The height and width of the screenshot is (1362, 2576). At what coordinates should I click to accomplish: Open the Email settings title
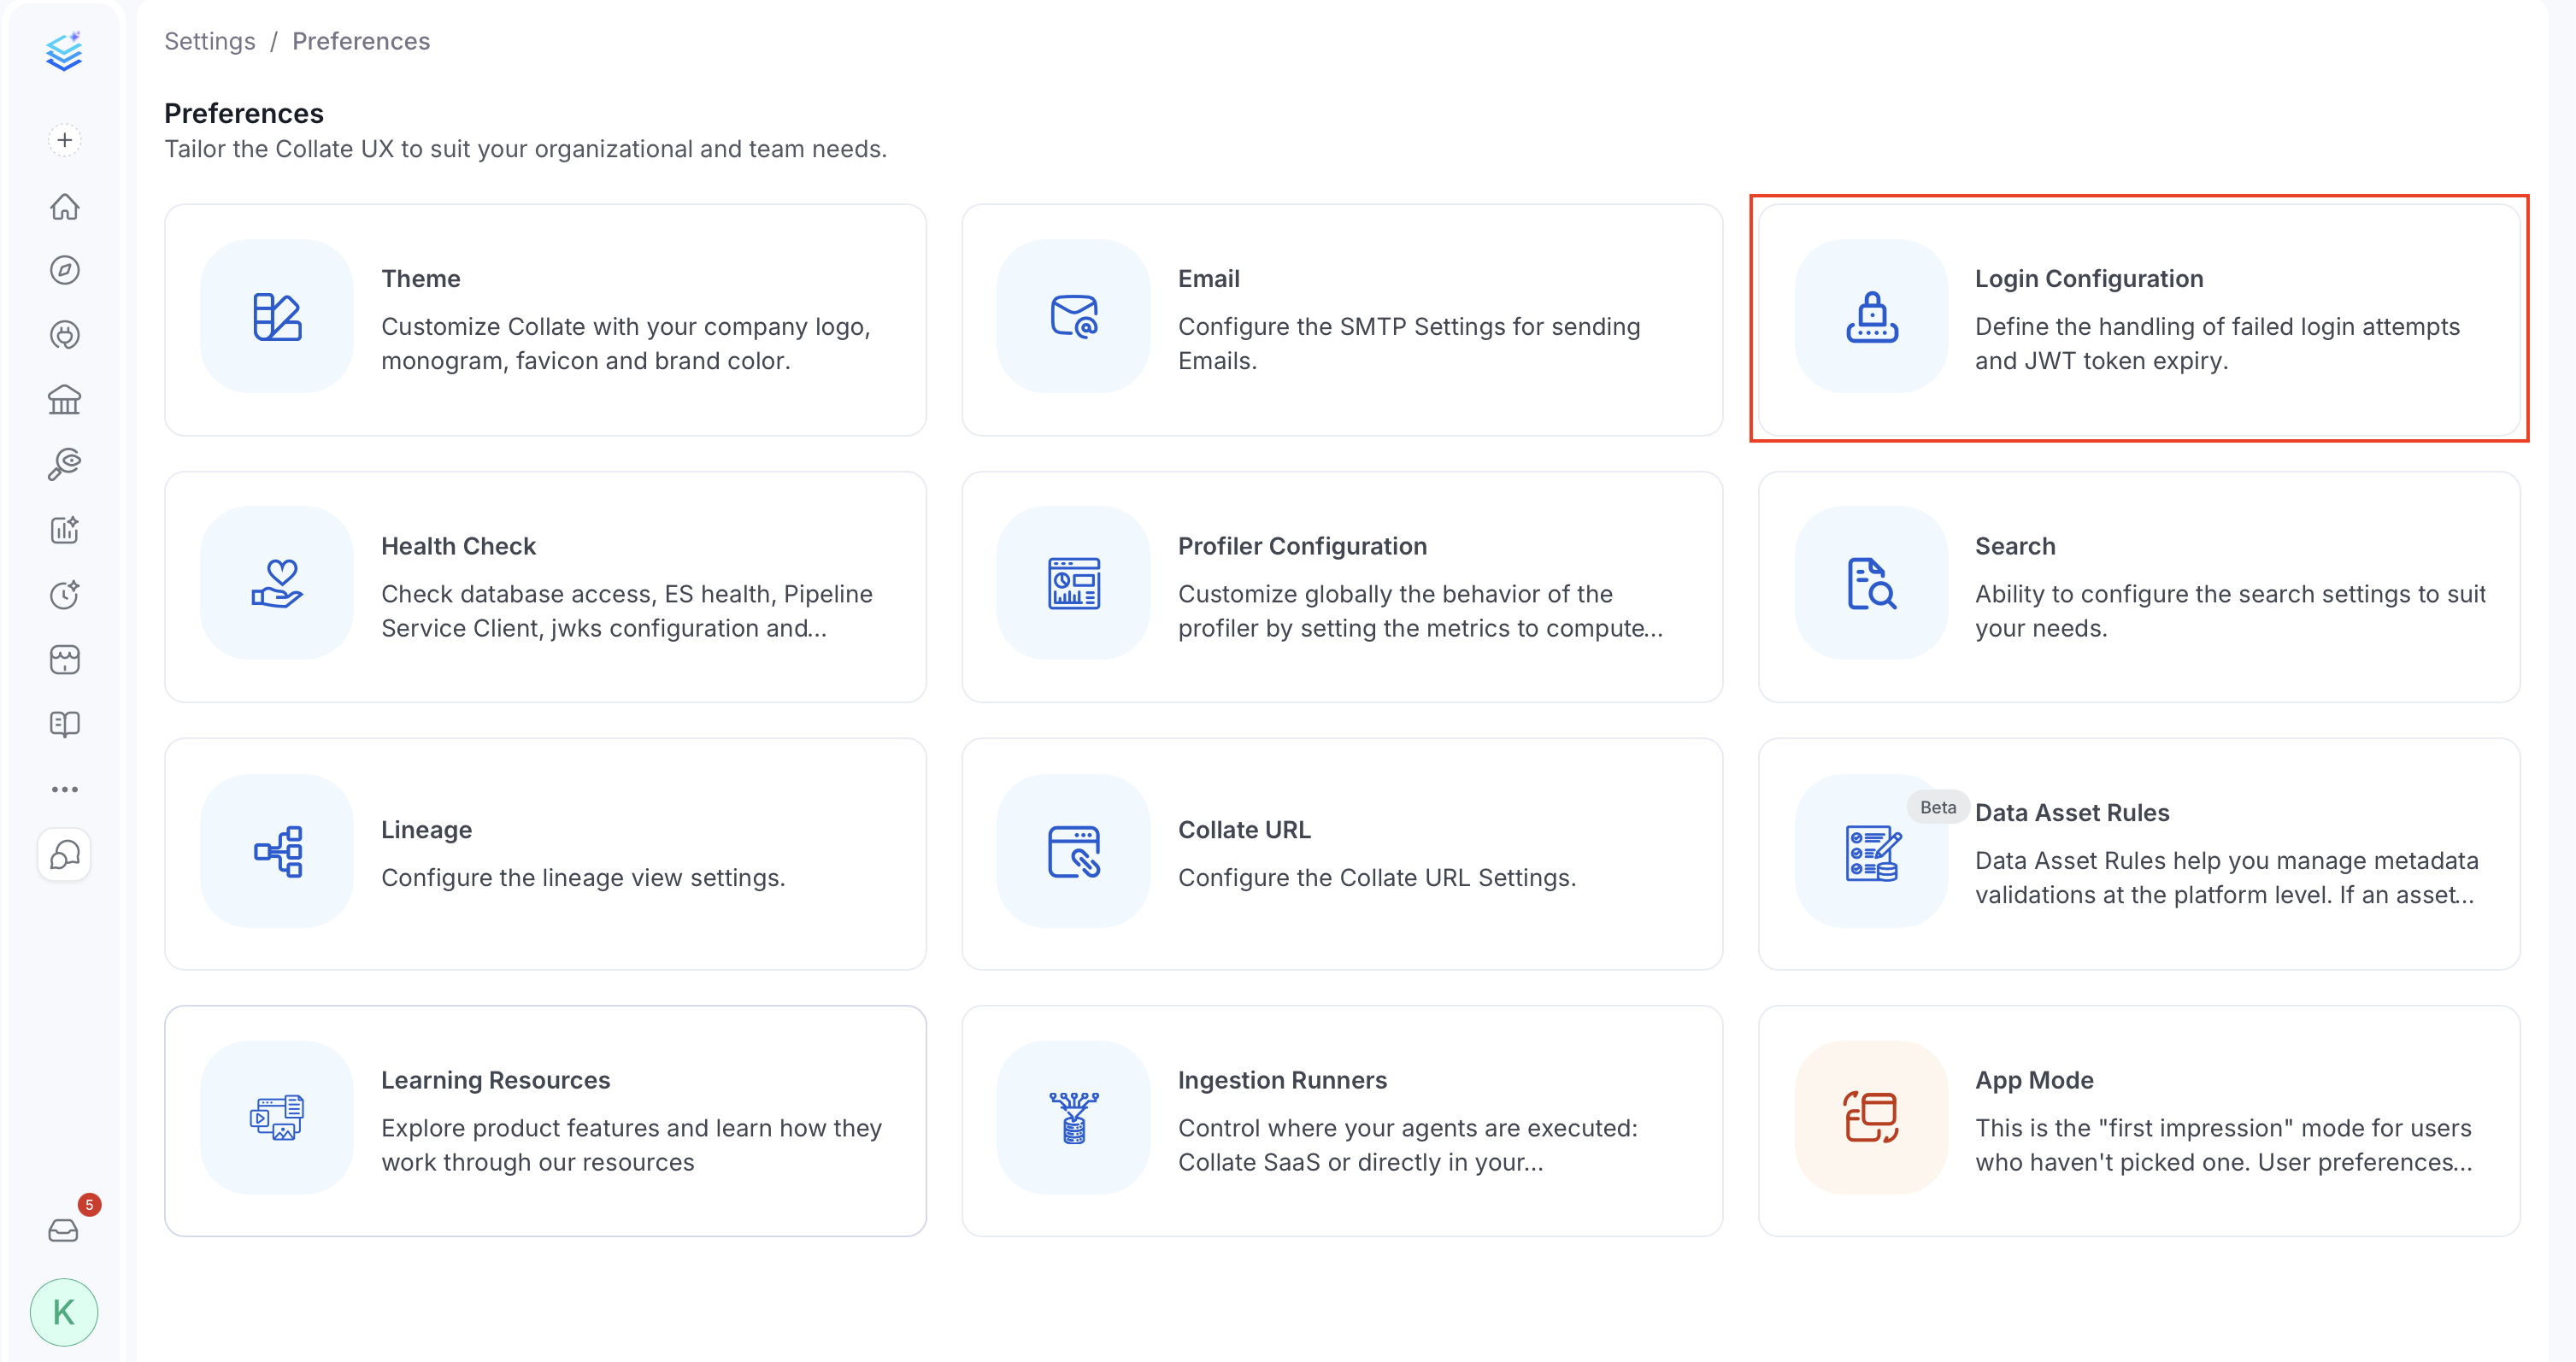[1208, 279]
